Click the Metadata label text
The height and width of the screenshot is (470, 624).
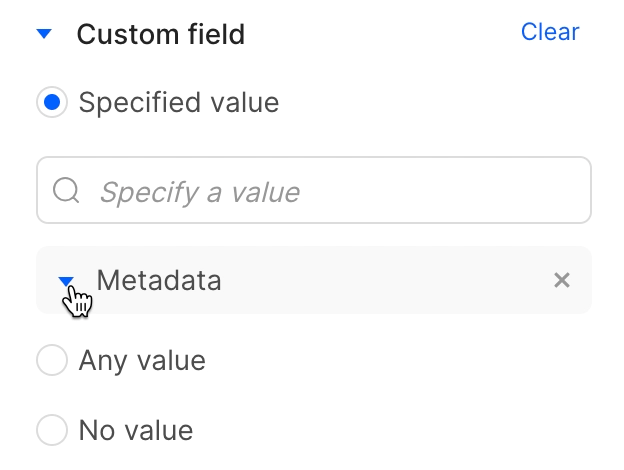click(159, 280)
